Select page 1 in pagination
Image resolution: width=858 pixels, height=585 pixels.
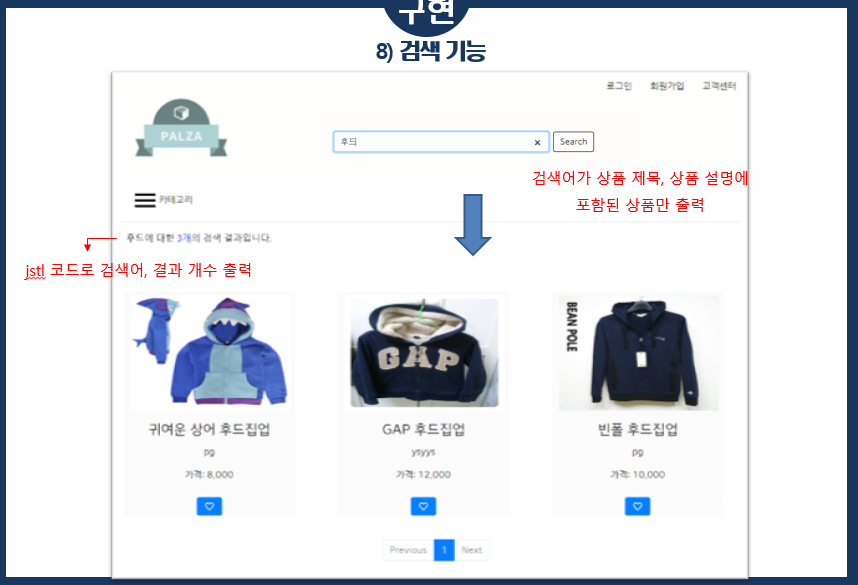(444, 550)
